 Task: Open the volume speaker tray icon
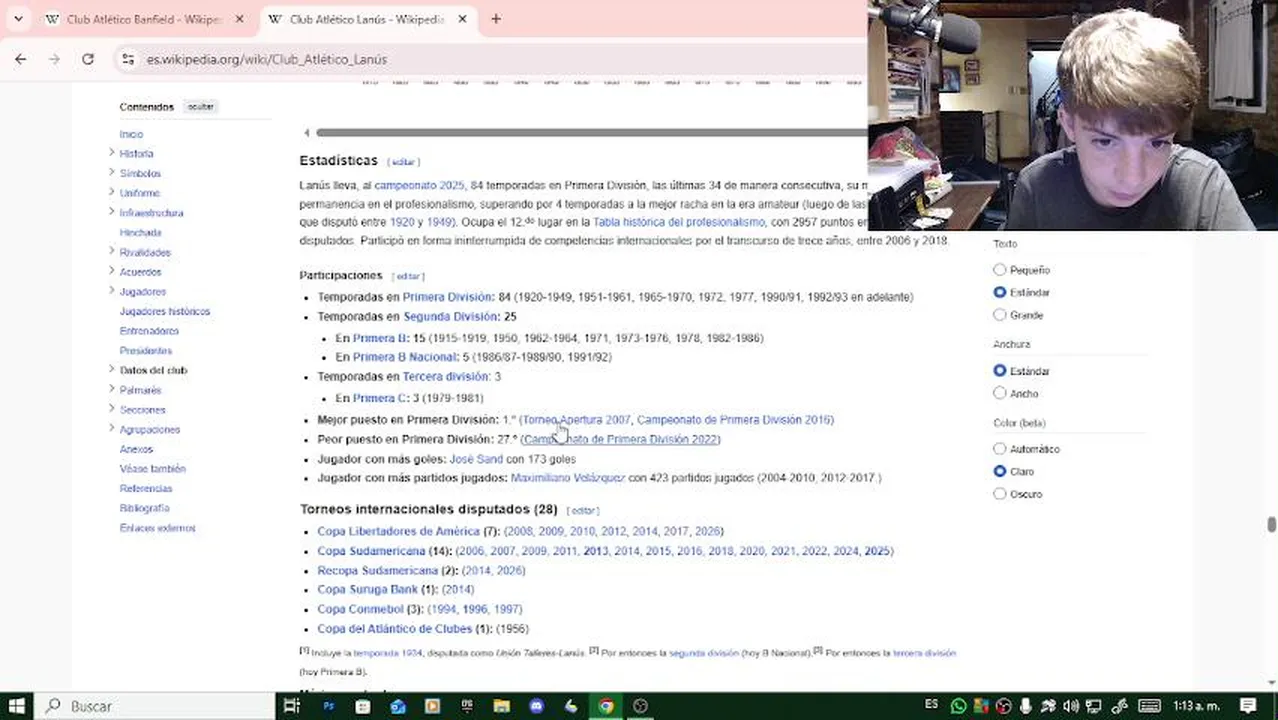coord(1070,706)
